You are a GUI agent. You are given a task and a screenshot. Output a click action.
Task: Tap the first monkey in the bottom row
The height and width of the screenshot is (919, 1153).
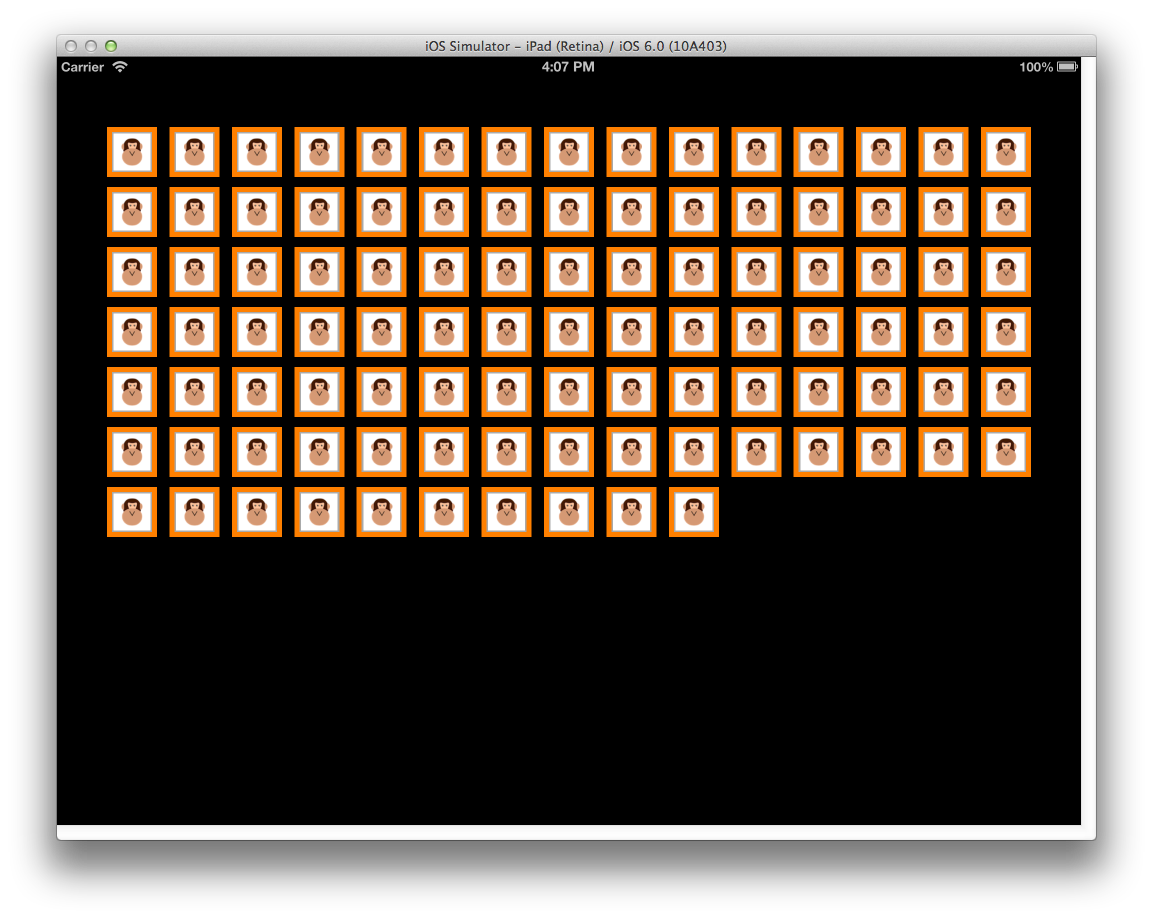tap(131, 511)
